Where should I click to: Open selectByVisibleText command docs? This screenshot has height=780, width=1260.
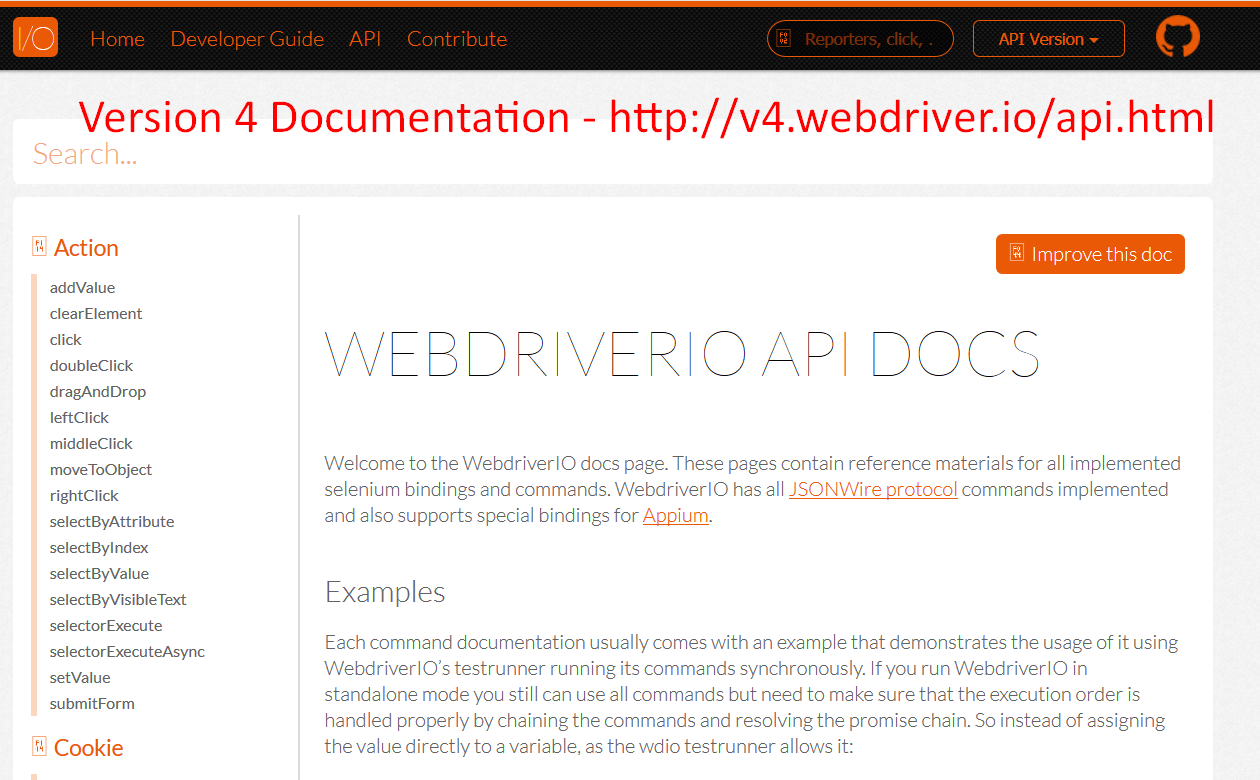118,600
